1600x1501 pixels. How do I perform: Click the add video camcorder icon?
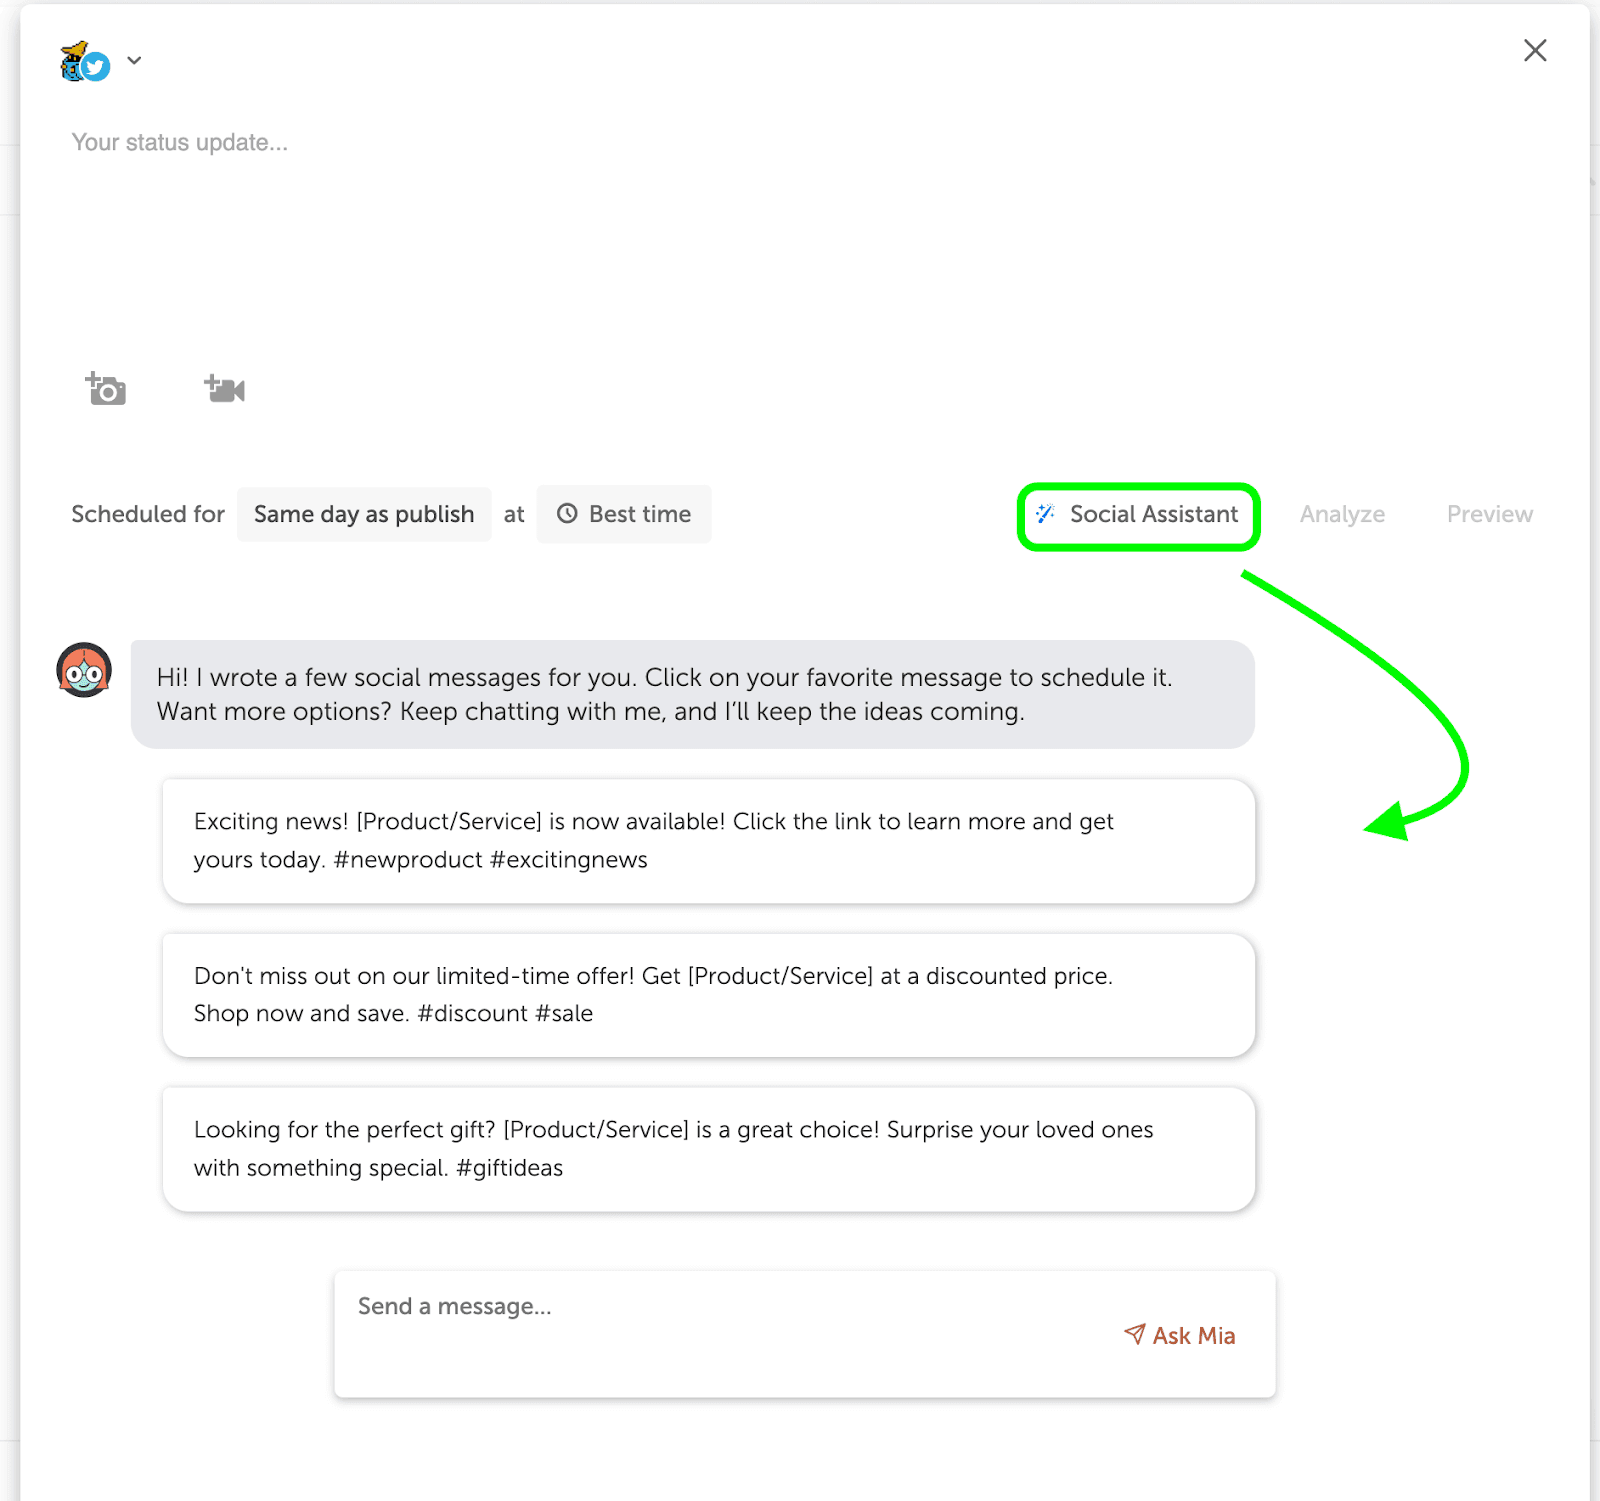pos(225,389)
